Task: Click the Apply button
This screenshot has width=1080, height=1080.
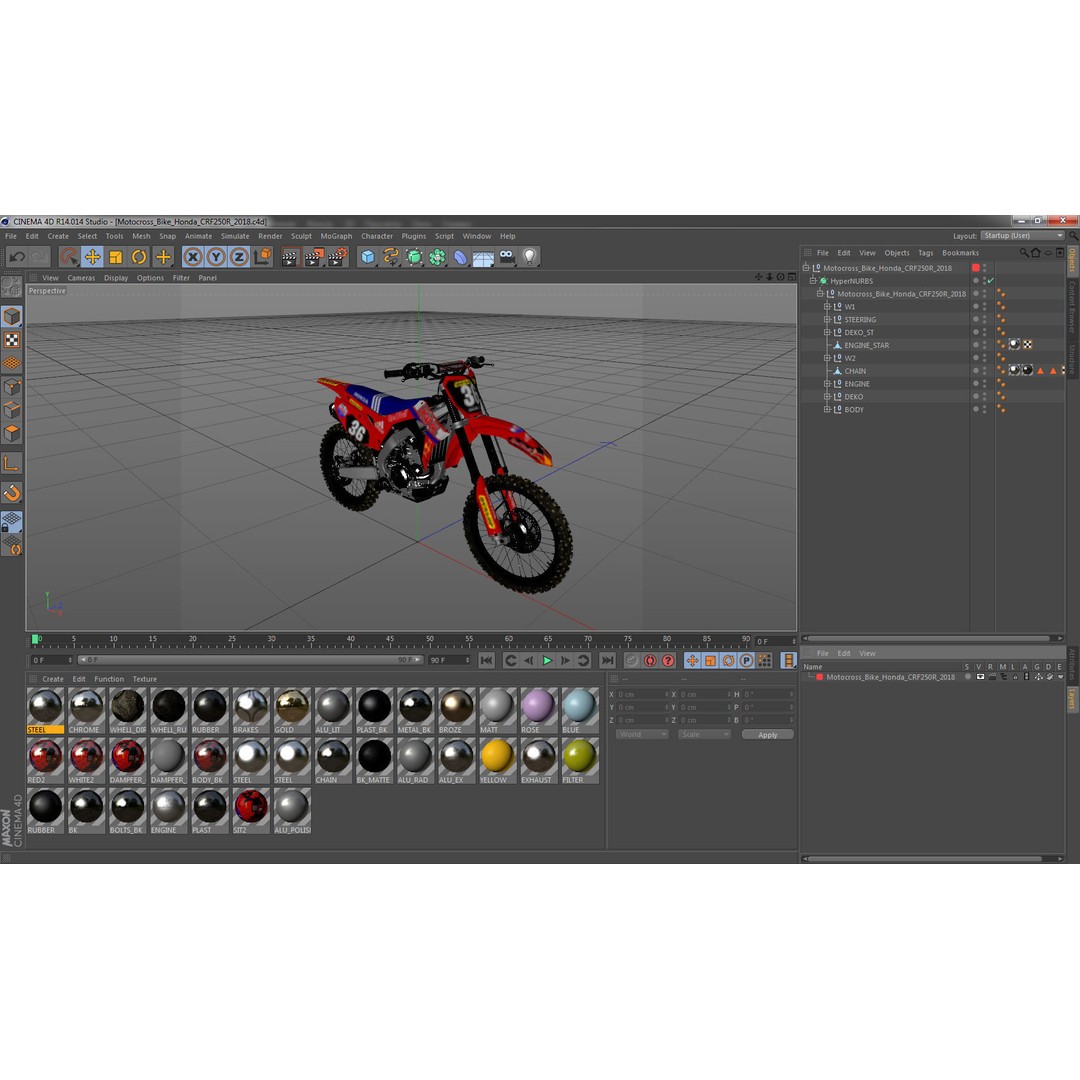Action: click(767, 735)
